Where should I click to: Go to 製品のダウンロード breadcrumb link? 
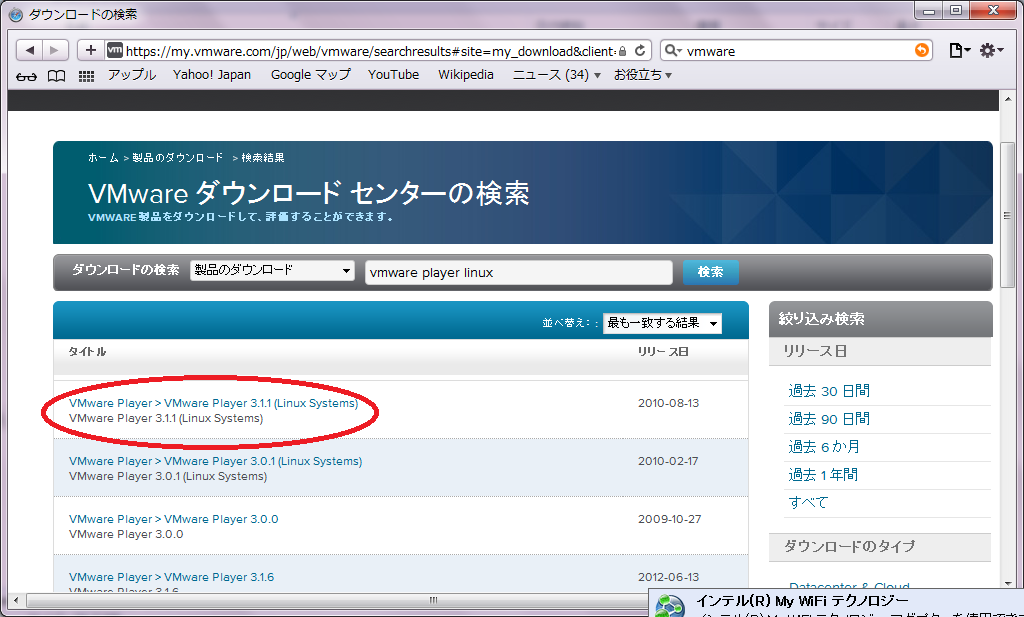point(178,158)
